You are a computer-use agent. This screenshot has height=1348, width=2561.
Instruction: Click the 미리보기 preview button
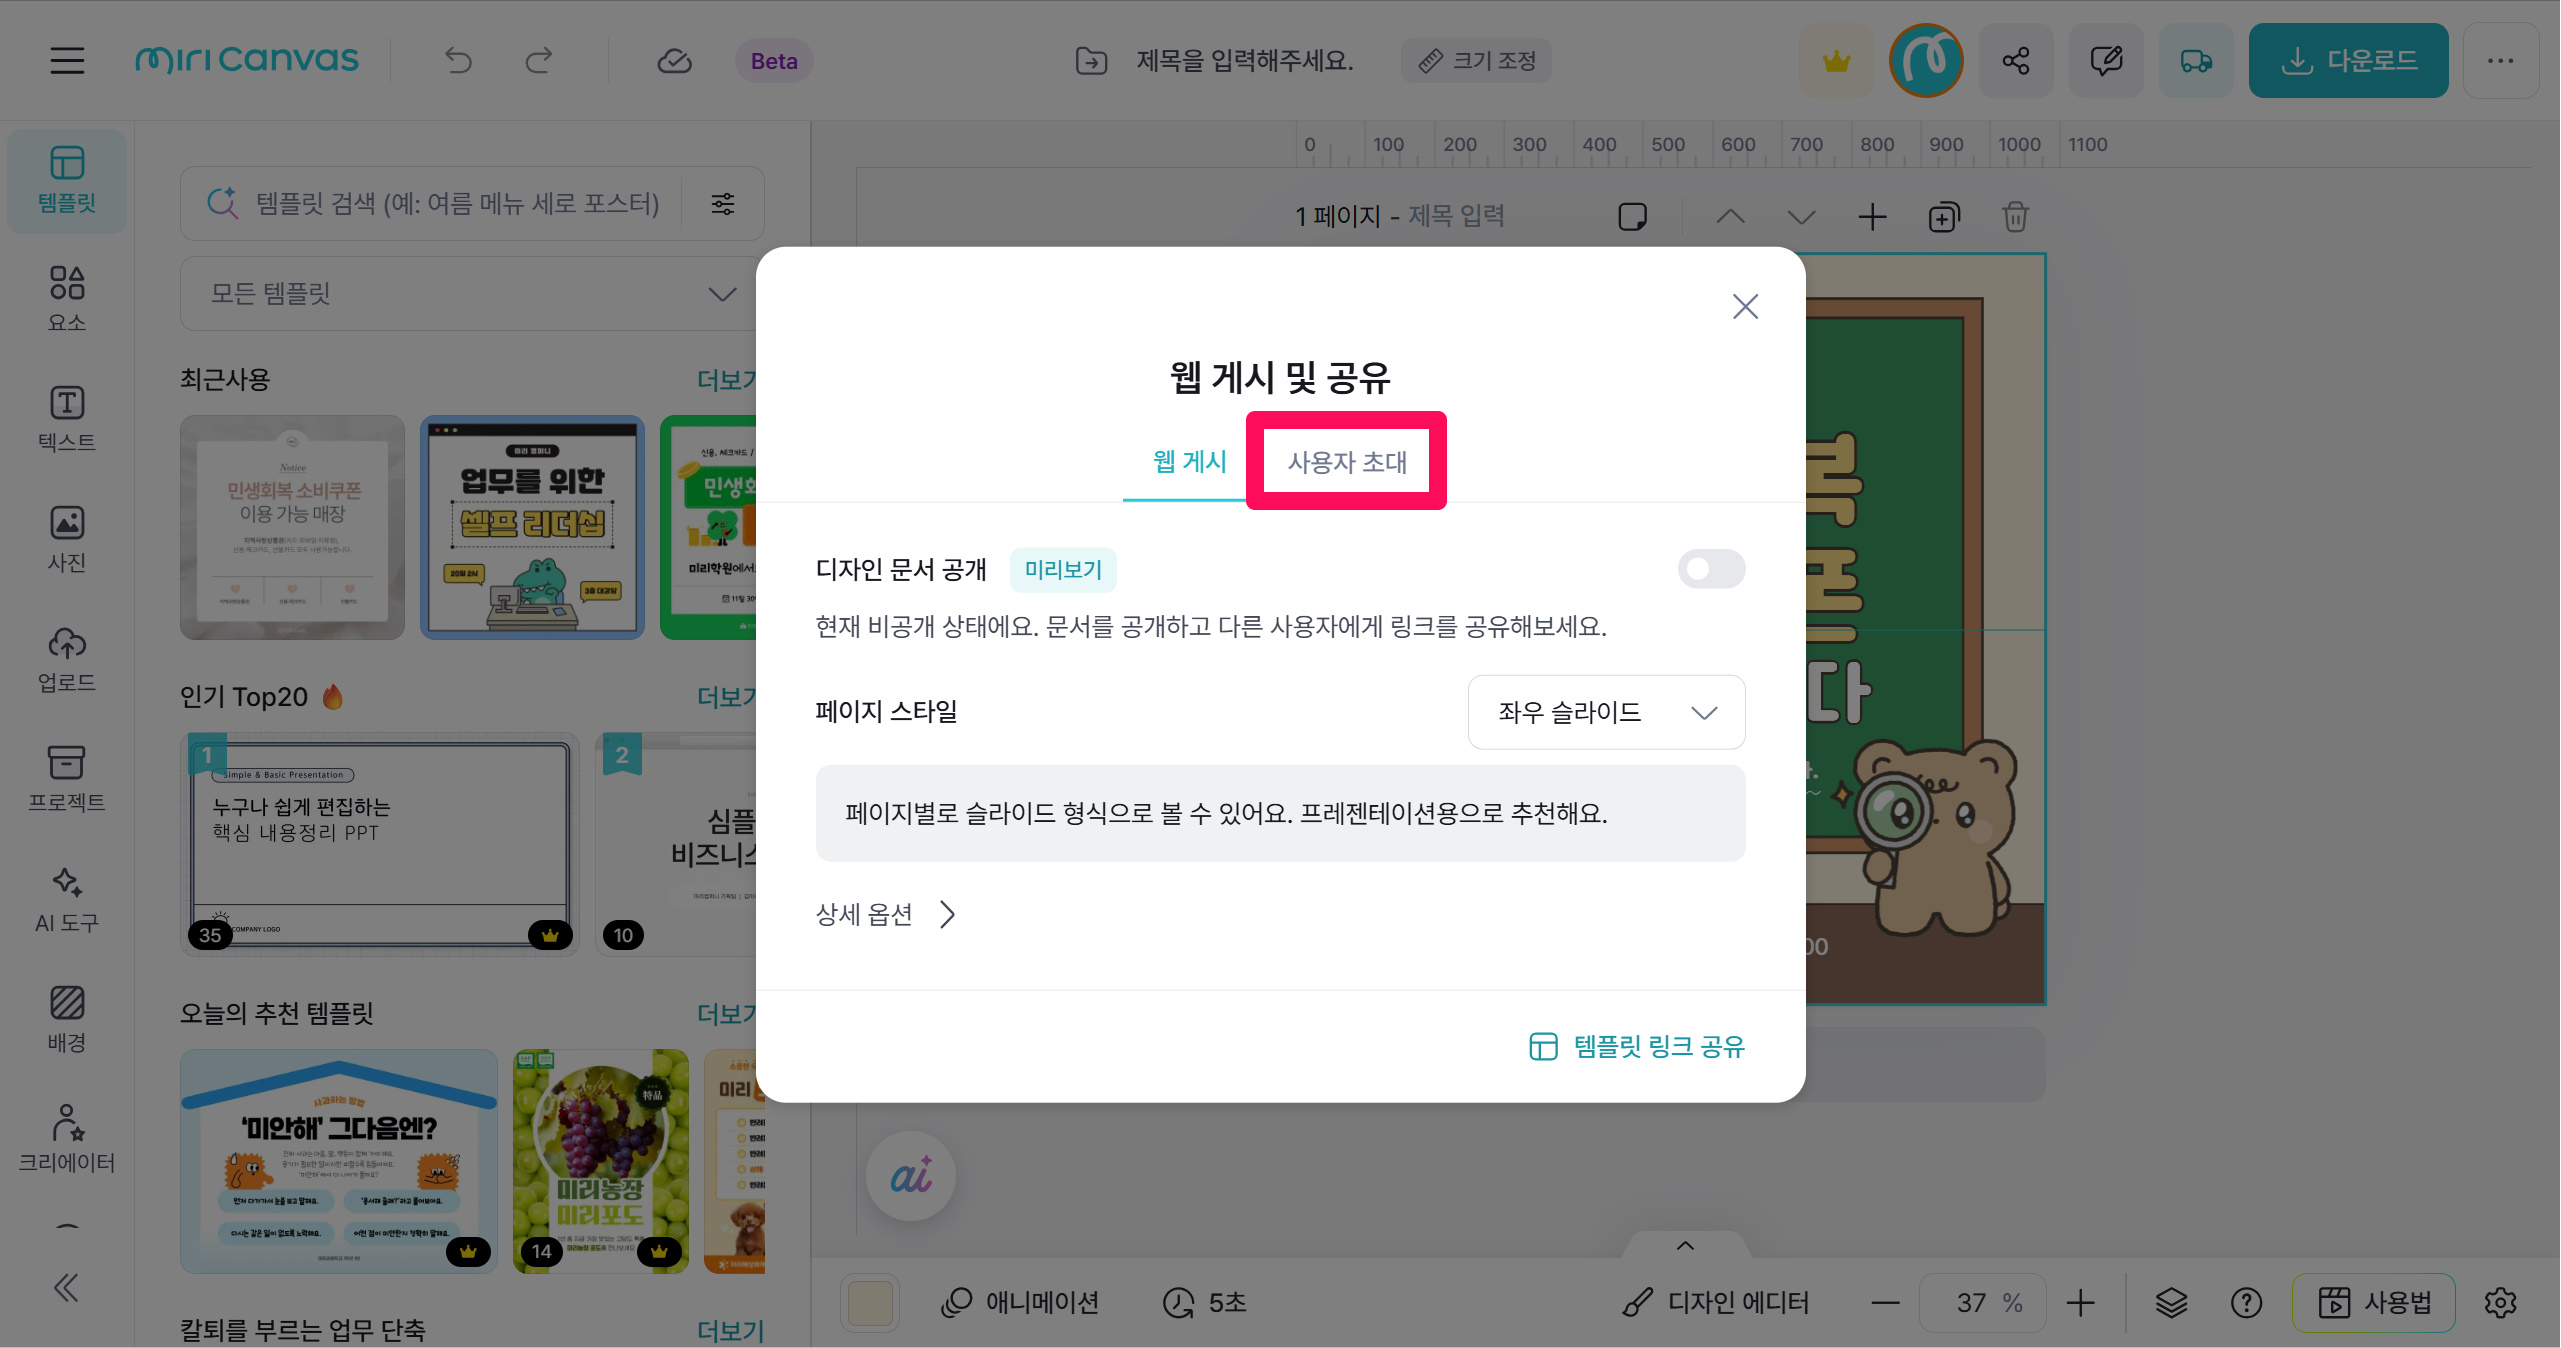click(1062, 569)
